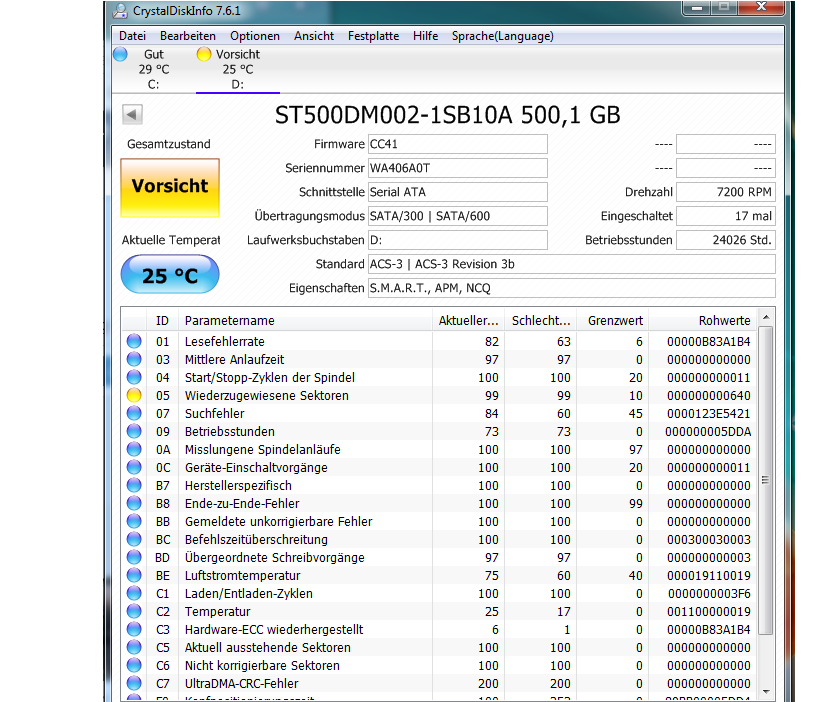Open the Optionen menu
This screenshot has height=702, width=819.
pos(255,36)
